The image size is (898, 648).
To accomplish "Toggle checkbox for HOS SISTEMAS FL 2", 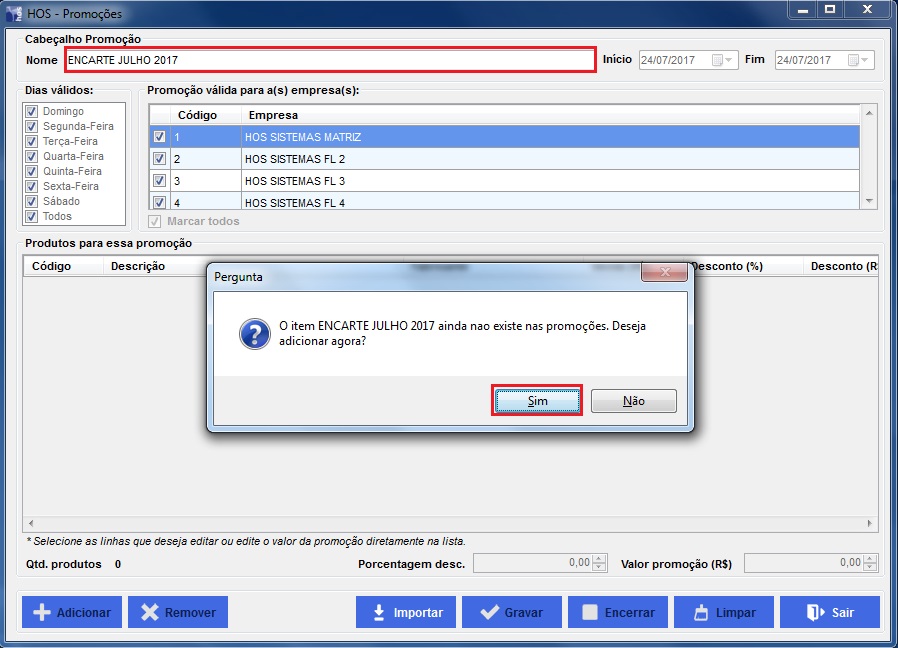I will pos(159,159).
